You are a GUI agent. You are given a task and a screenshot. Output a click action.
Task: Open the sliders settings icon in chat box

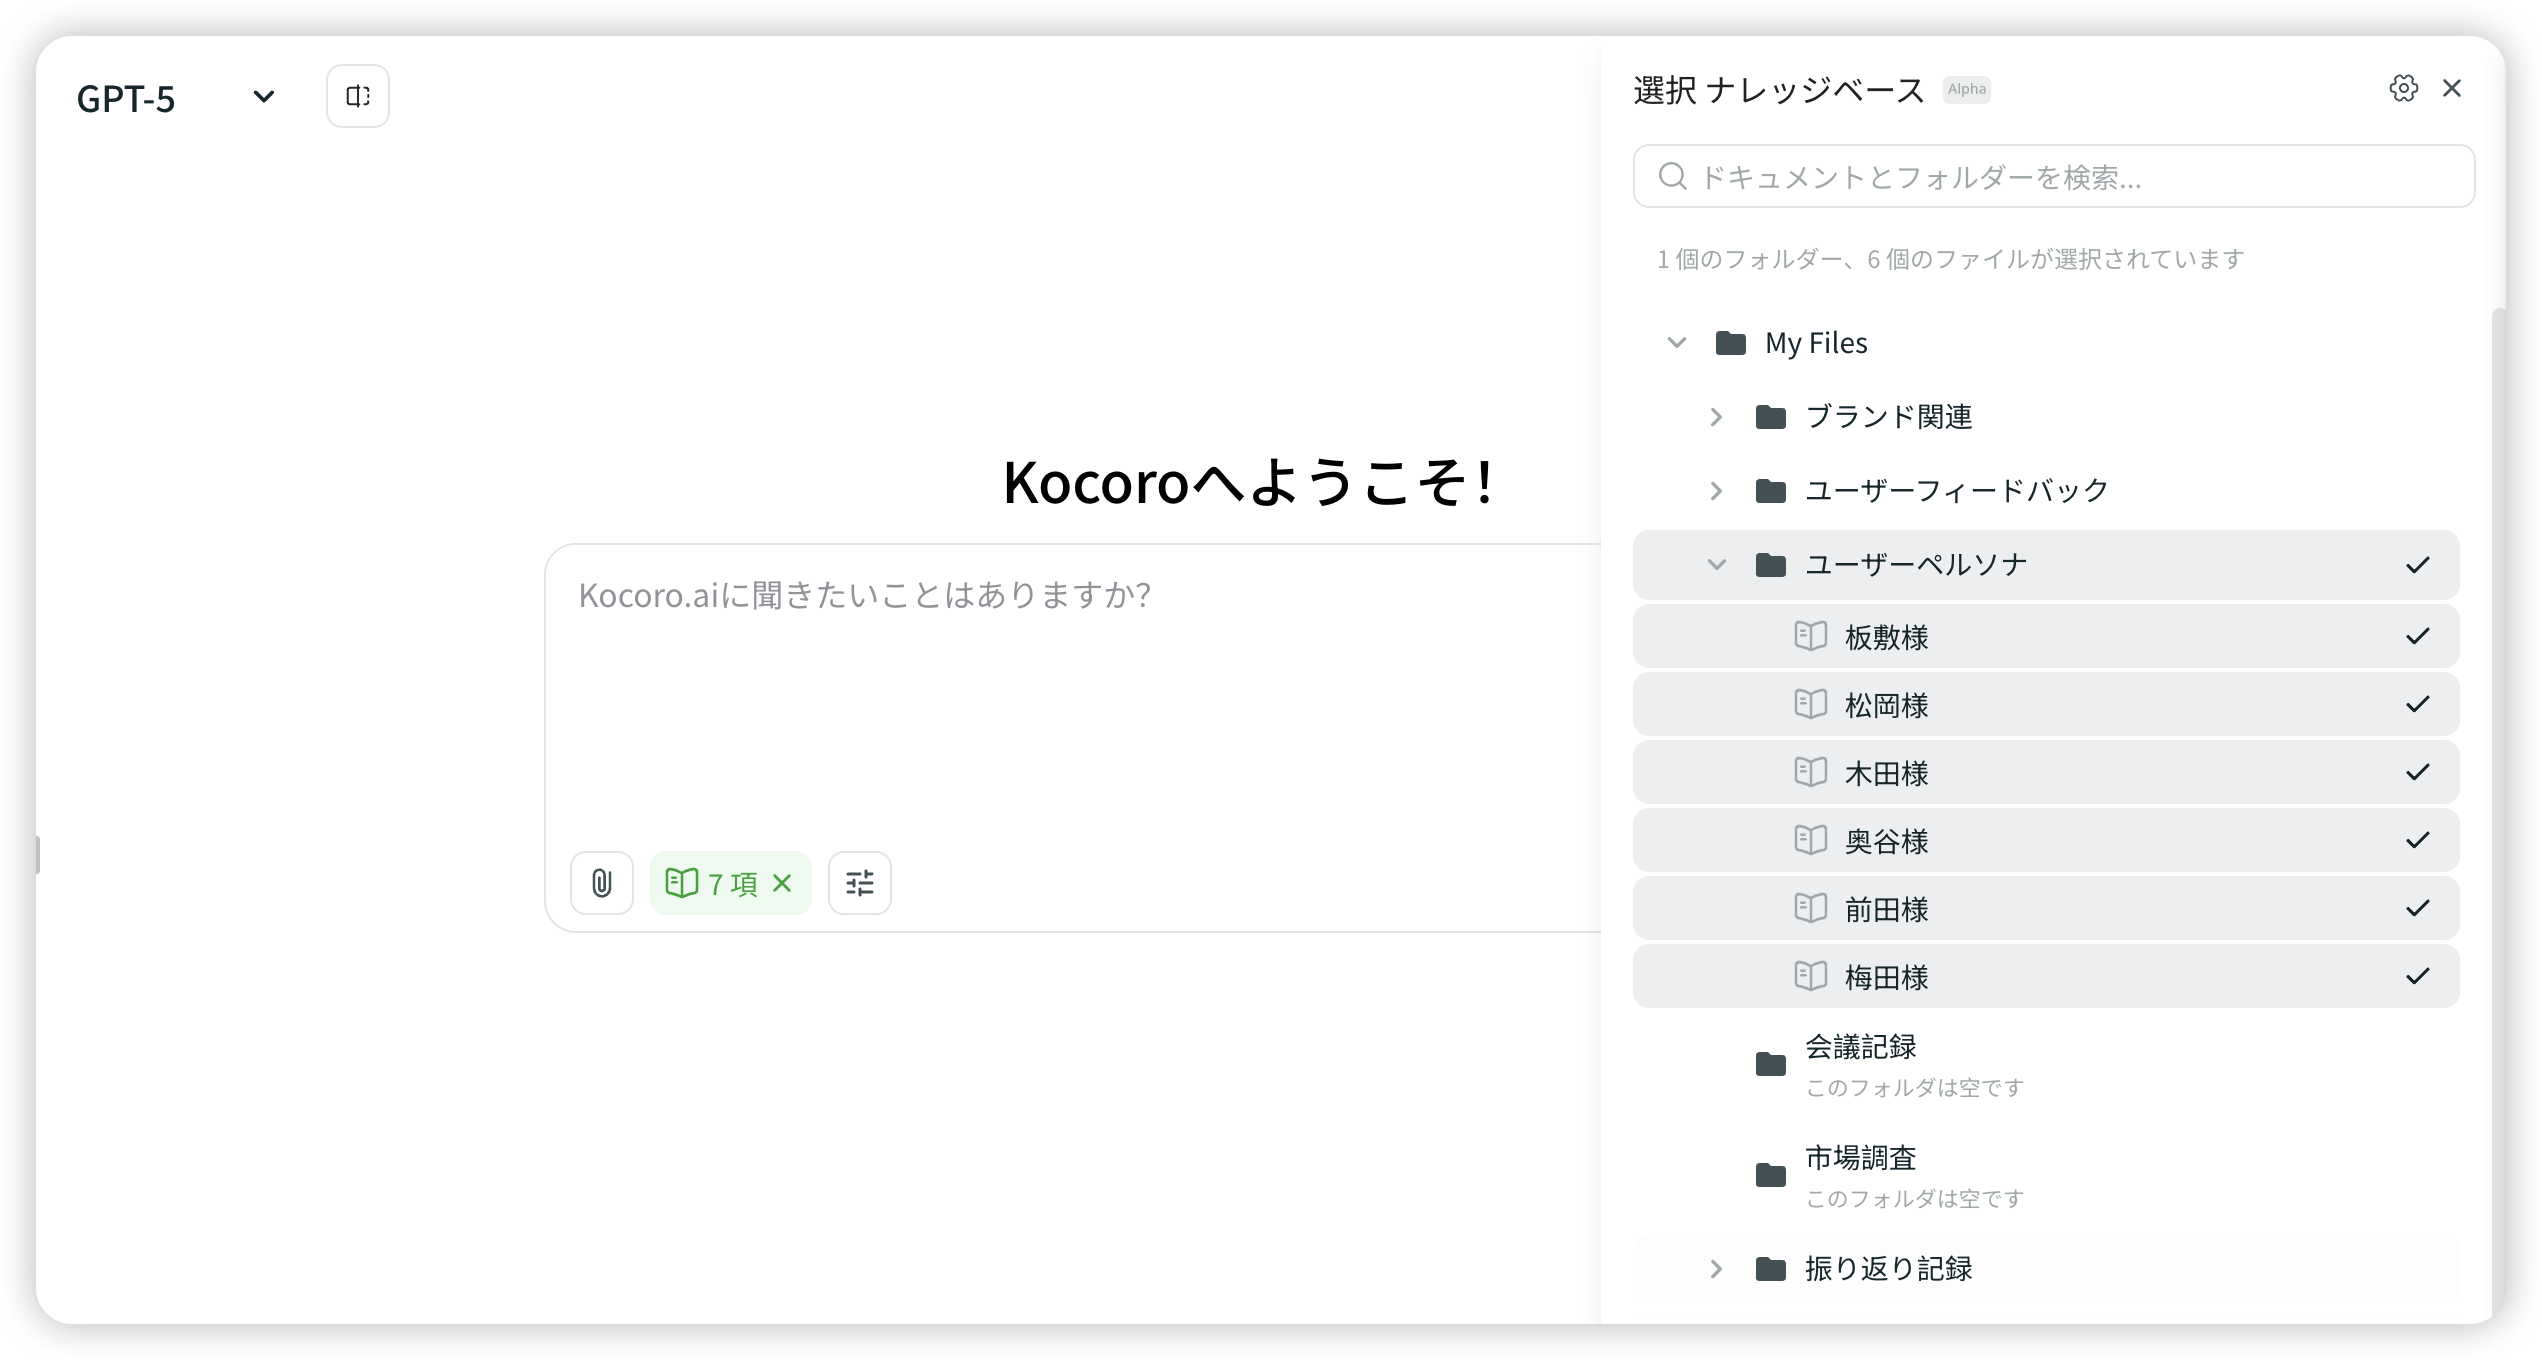point(859,883)
